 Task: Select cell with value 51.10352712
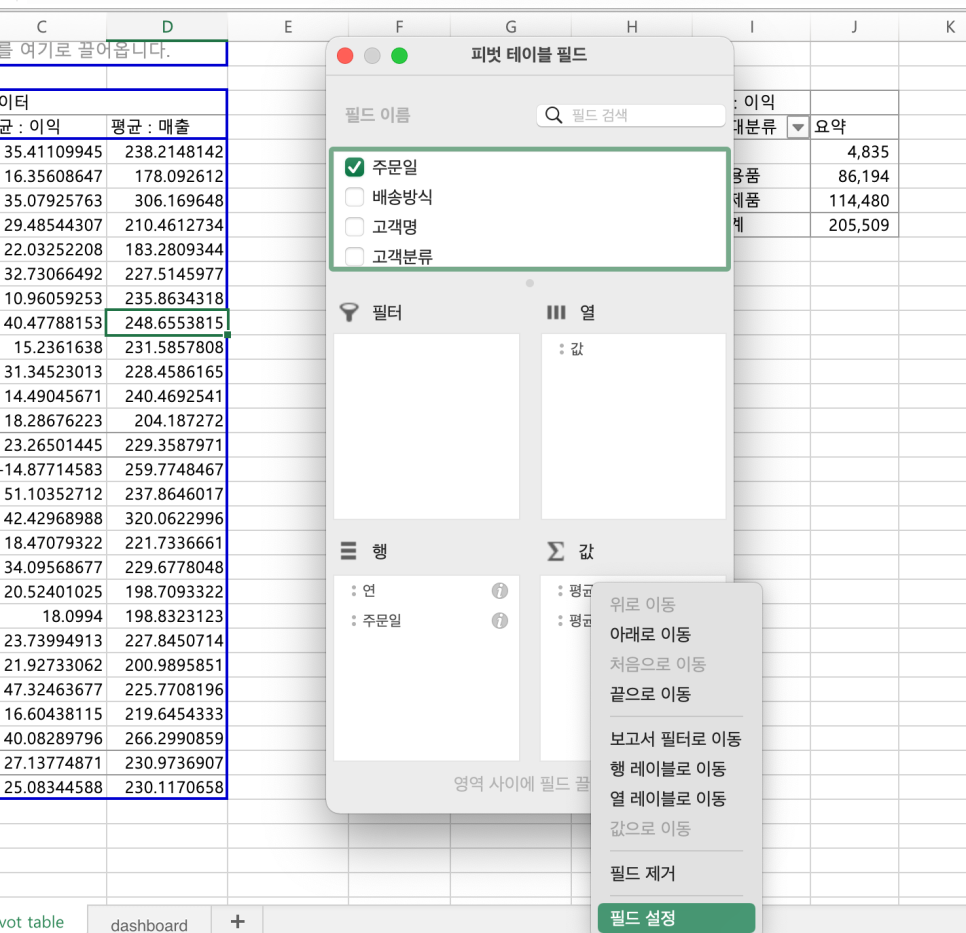53,494
